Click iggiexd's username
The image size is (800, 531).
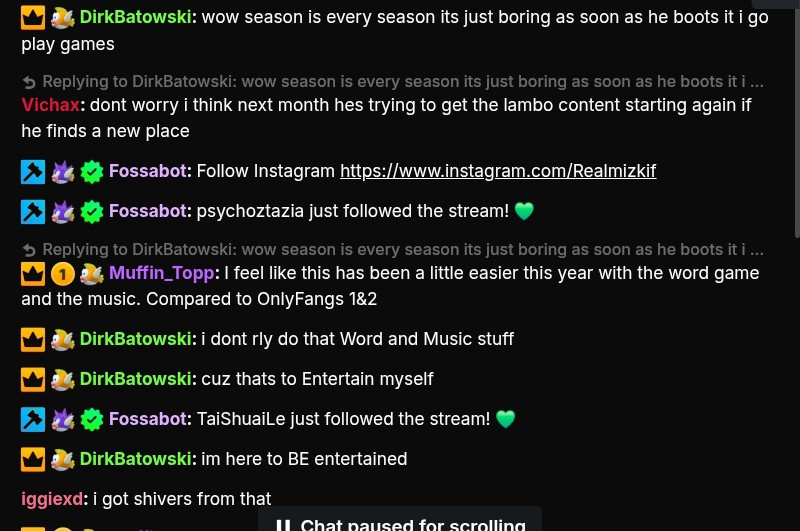pos(52,499)
